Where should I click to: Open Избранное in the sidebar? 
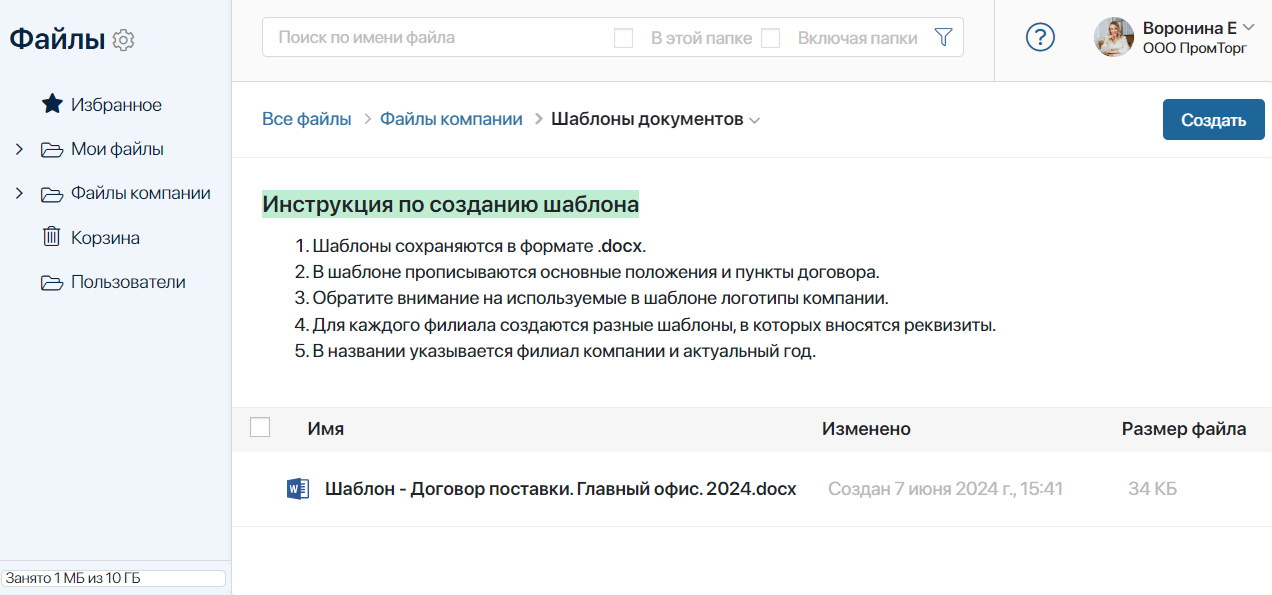point(116,105)
